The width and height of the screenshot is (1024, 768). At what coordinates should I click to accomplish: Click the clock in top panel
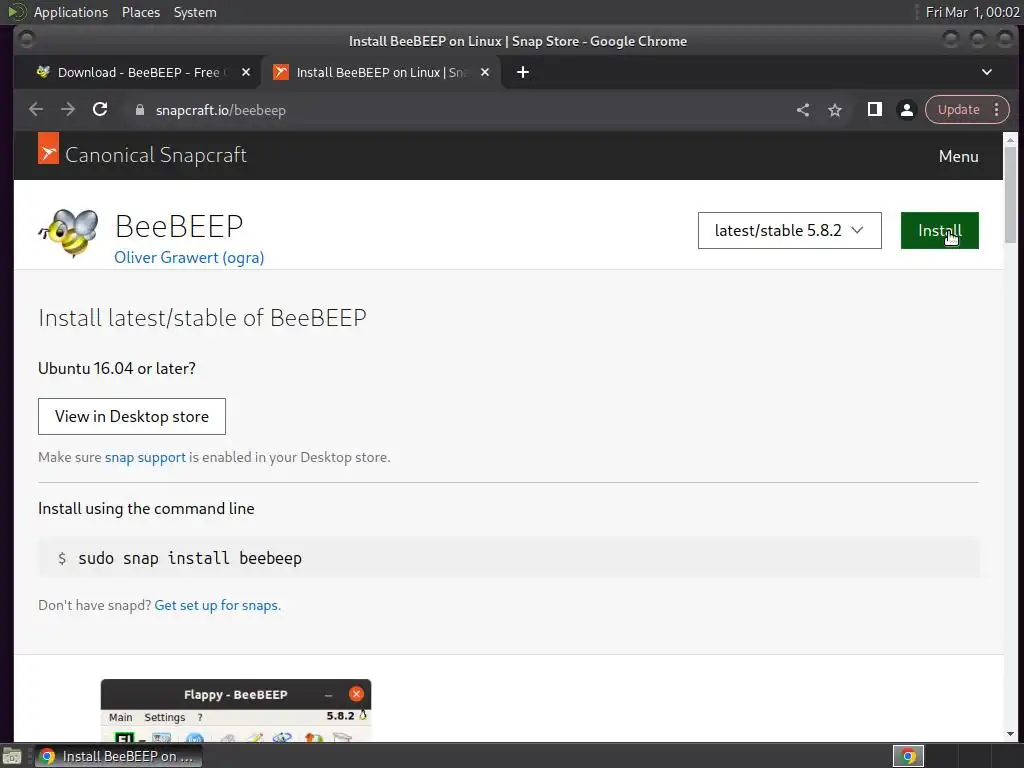pyautogui.click(x=972, y=12)
